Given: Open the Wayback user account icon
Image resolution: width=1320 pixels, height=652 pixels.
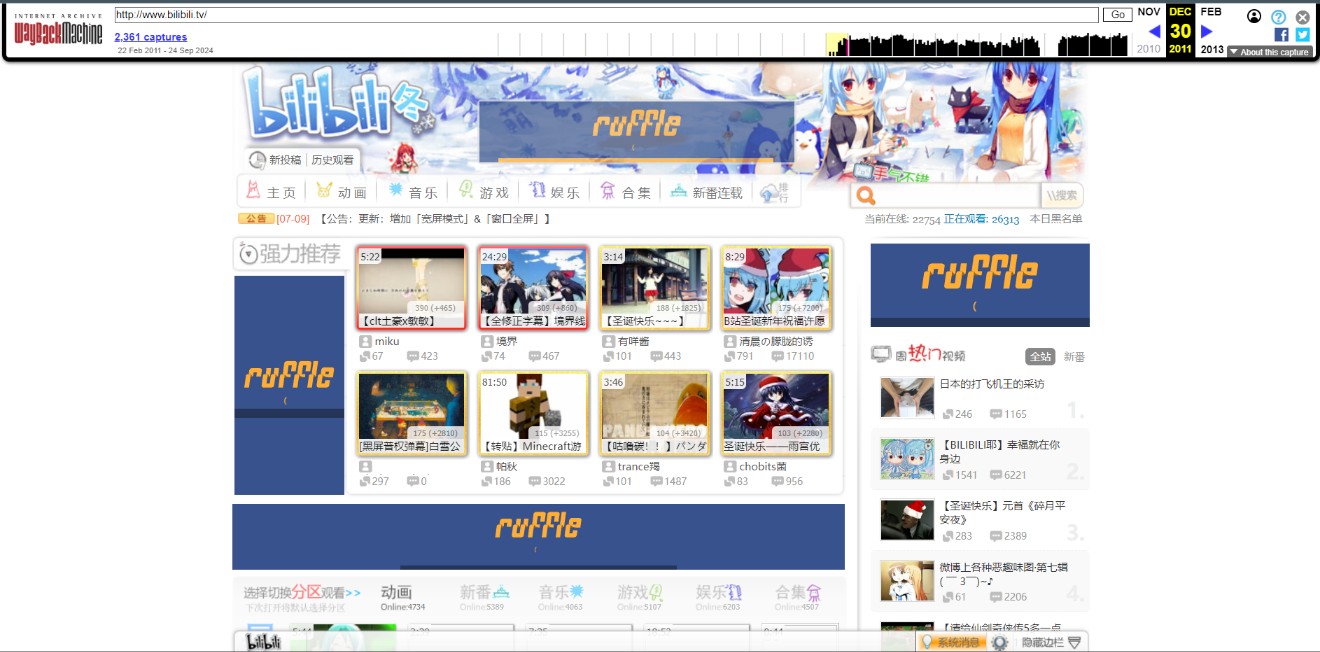Looking at the screenshot, I should pyautogui.click(x=1254, y=16).
